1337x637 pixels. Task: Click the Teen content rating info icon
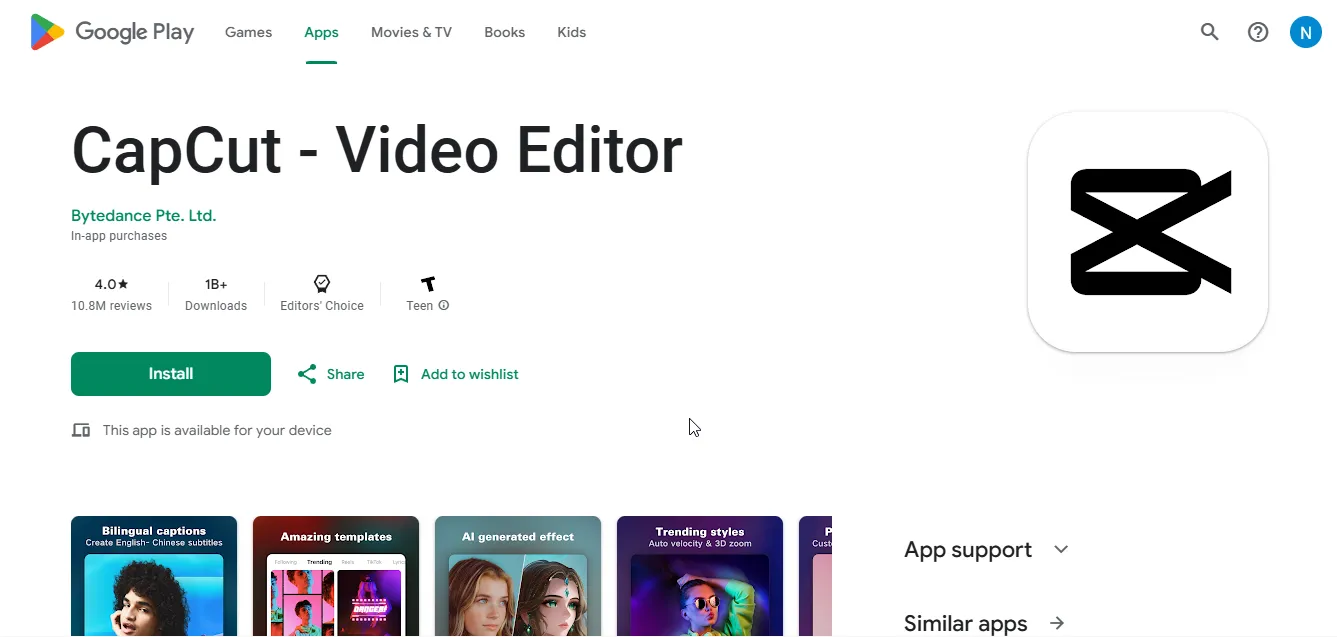pyautogui.click(x=443, y=306)
